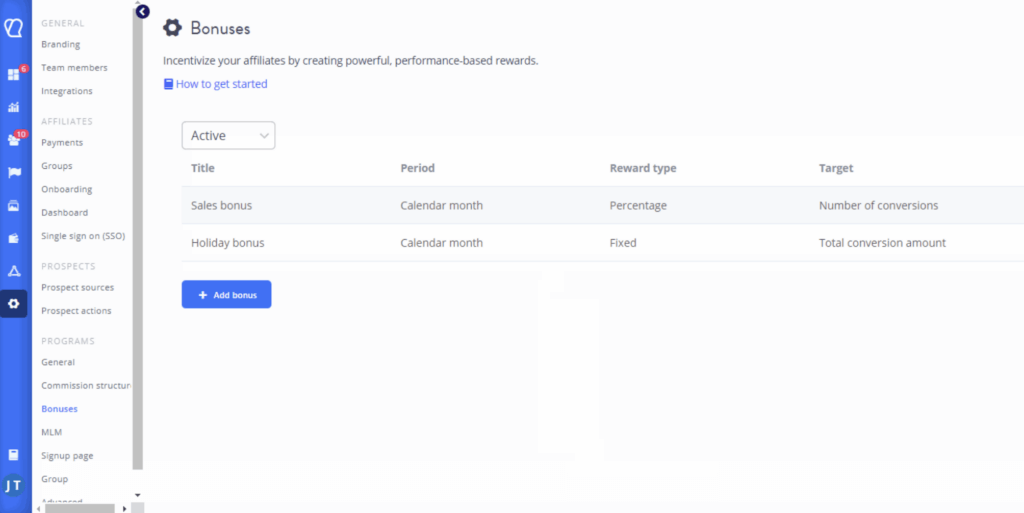Click Percentage in Sales bonus row

coord(639,206)
